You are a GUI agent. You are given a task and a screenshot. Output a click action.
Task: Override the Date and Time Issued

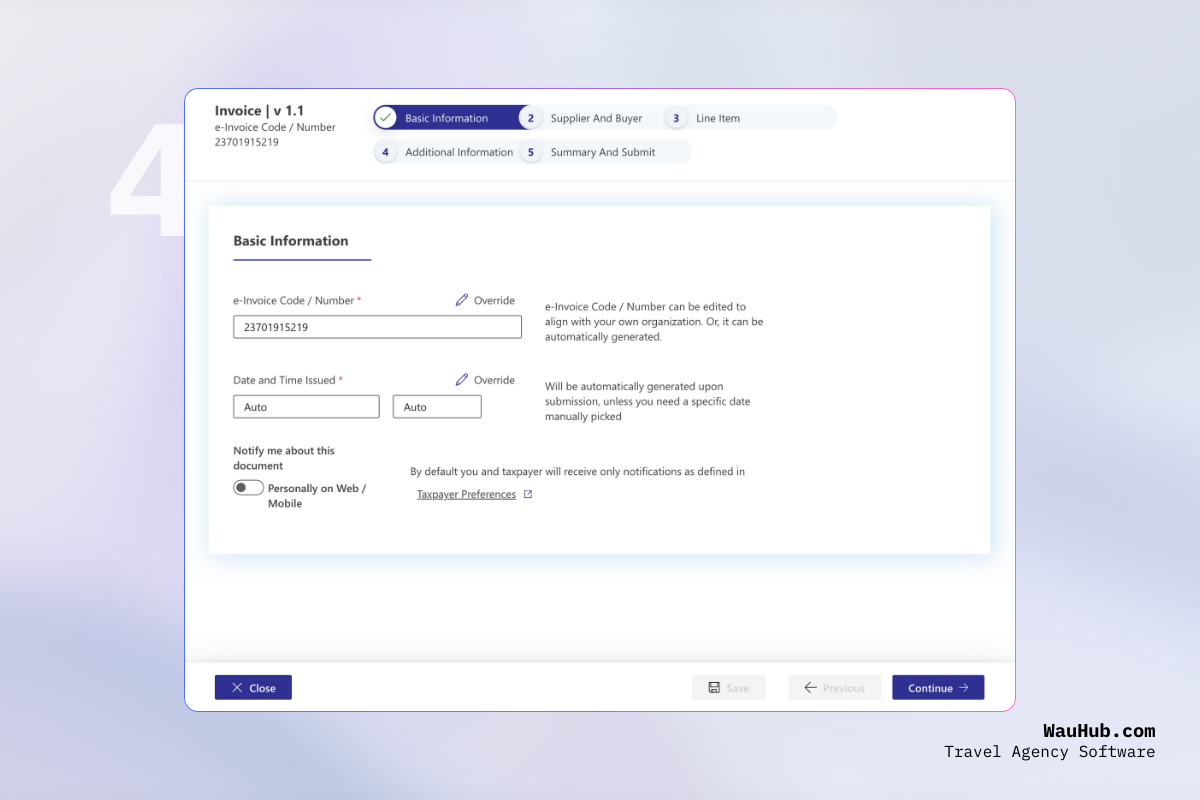[x=485, y=380]
